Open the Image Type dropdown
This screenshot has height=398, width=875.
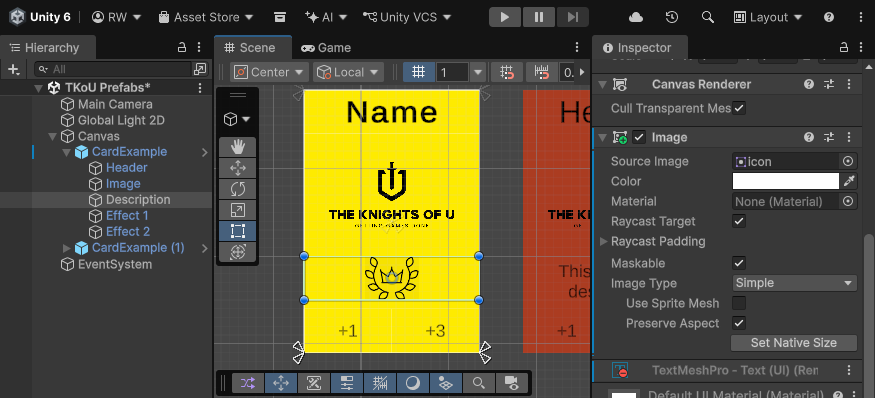794,283
